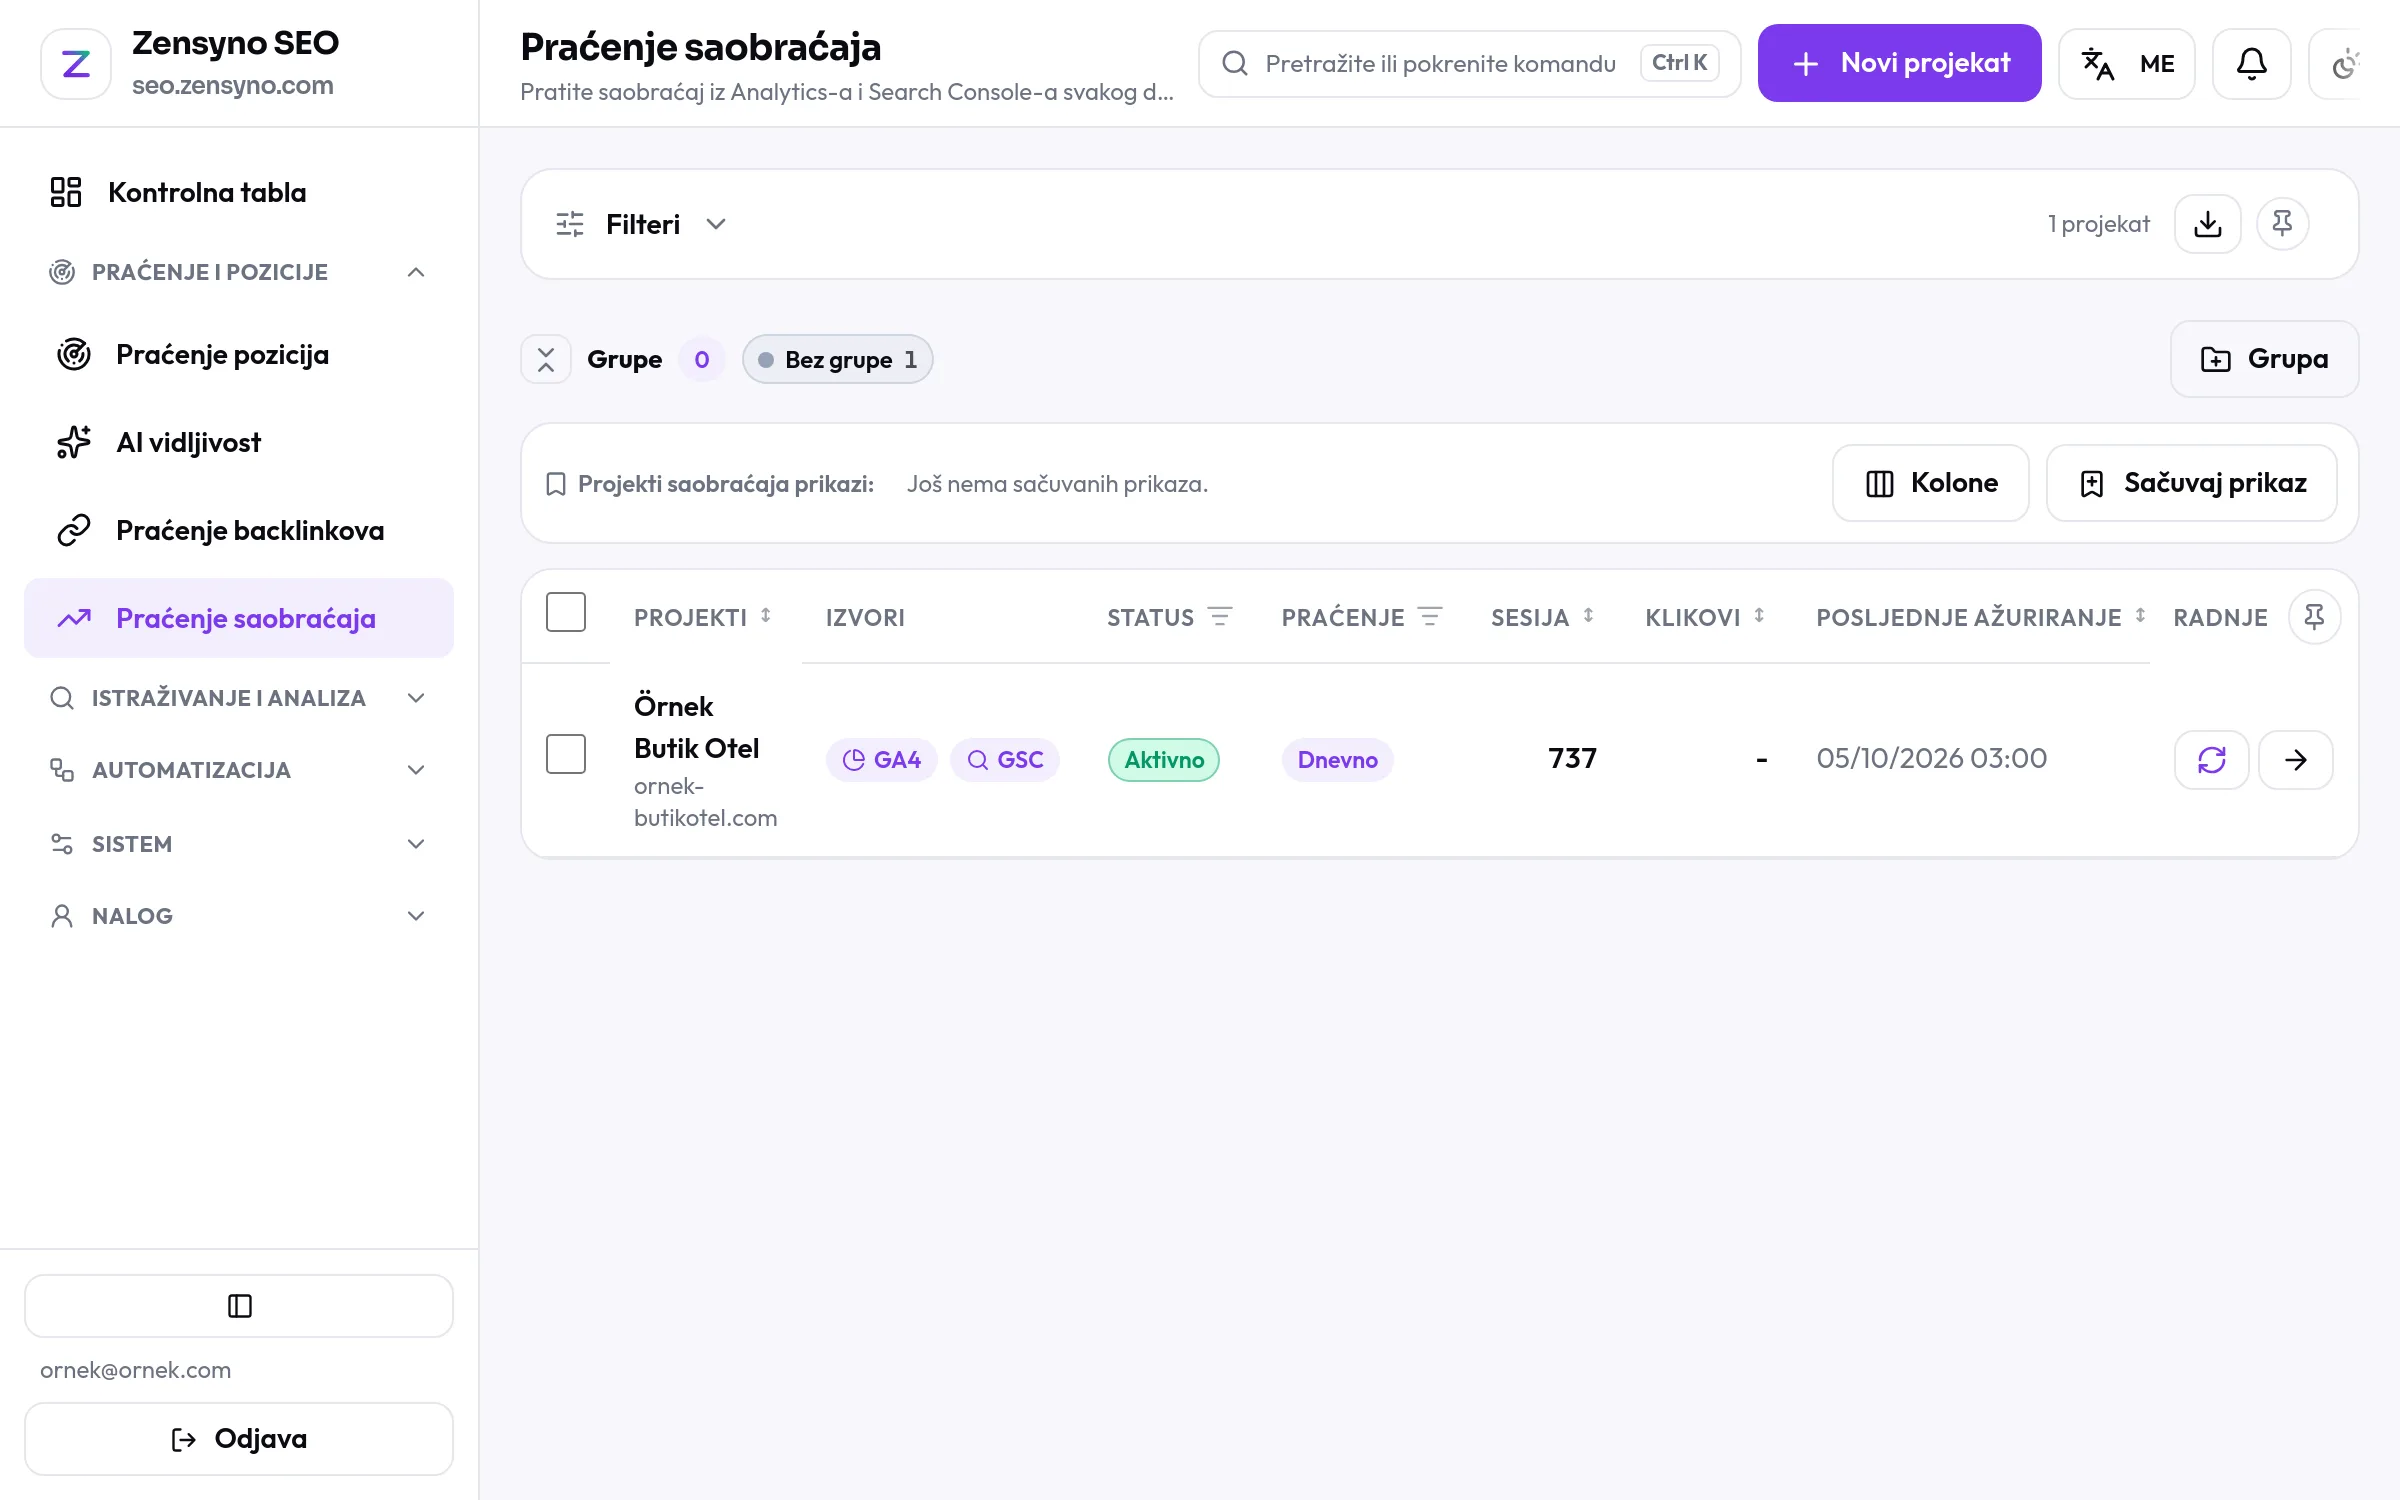Focus the Pretražite ili pokrenite komandu search field
The width and height of the screenshot is (2400, 1500).
[x=1469, y=64]
